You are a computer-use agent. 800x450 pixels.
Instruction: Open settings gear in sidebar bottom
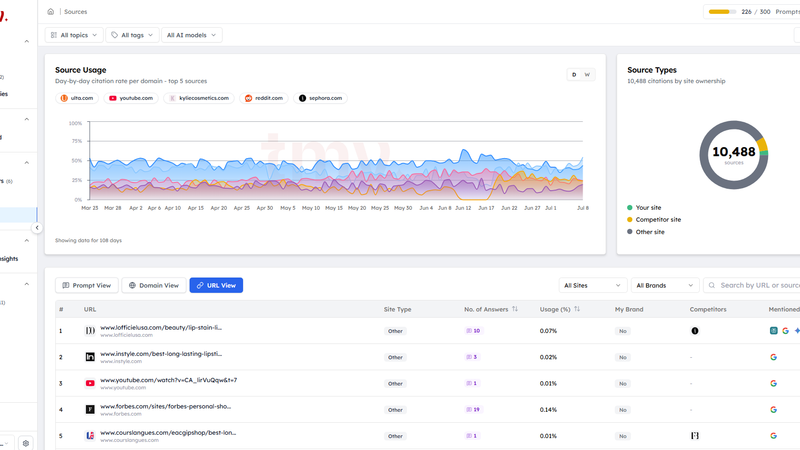pos(26,443)
